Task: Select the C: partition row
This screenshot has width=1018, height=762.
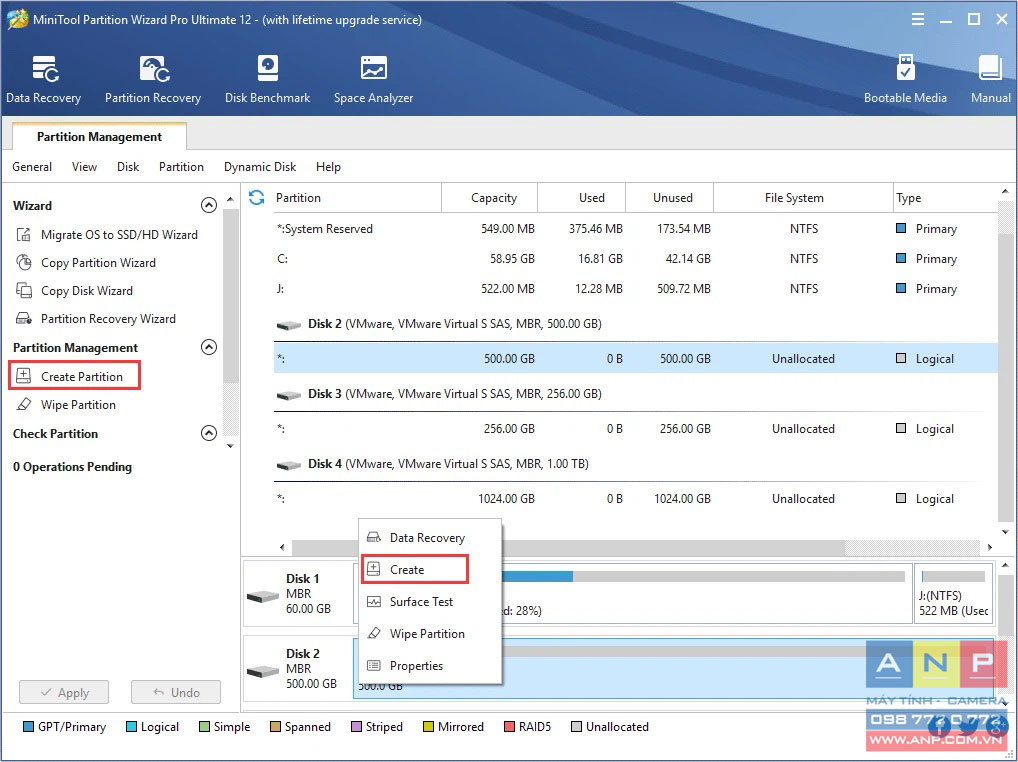Action: (x=635, y=258)
